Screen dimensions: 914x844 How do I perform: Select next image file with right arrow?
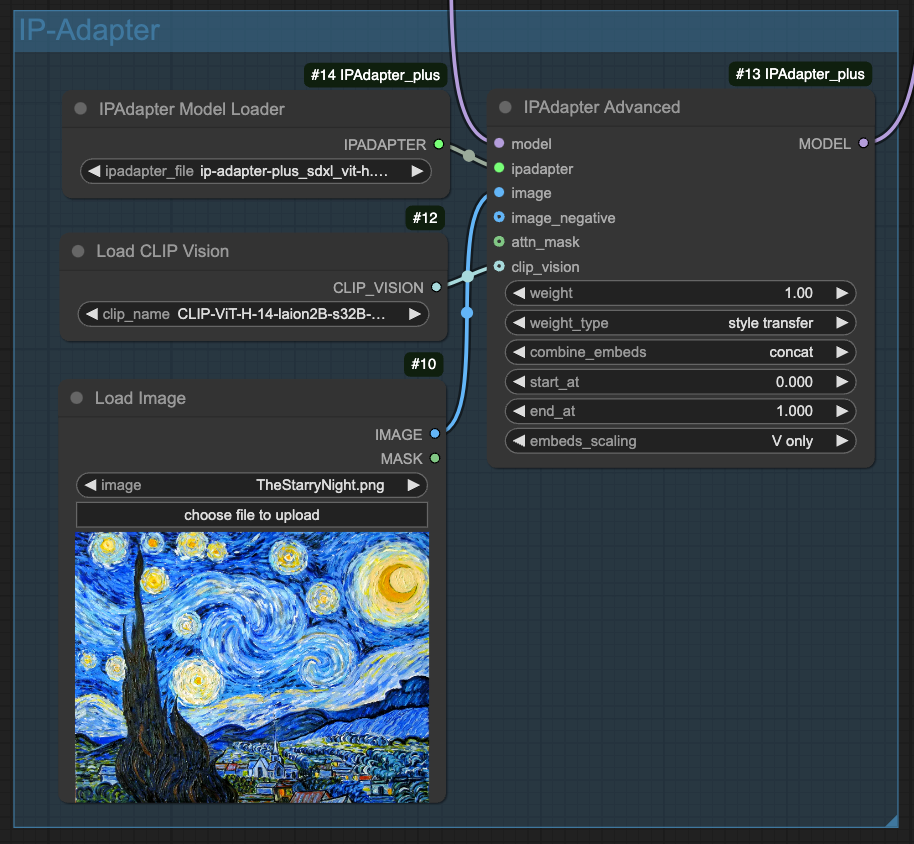click(x=413, y=485)
